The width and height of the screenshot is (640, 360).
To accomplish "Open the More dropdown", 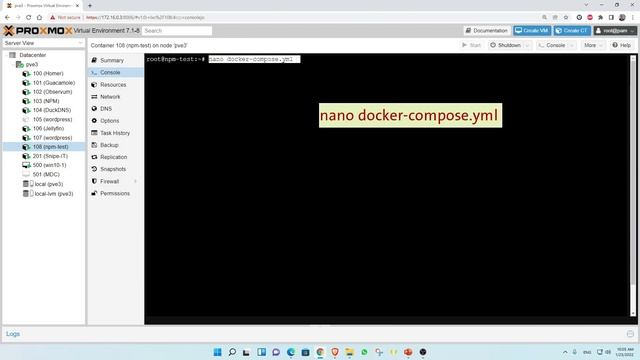I will pyautogui.click(x=593, y=45).
